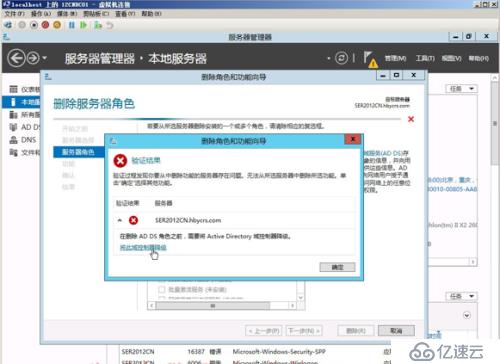Click the Checkpoint snapshot toolbar icon
Screen dimensions: 500x364
98,25
